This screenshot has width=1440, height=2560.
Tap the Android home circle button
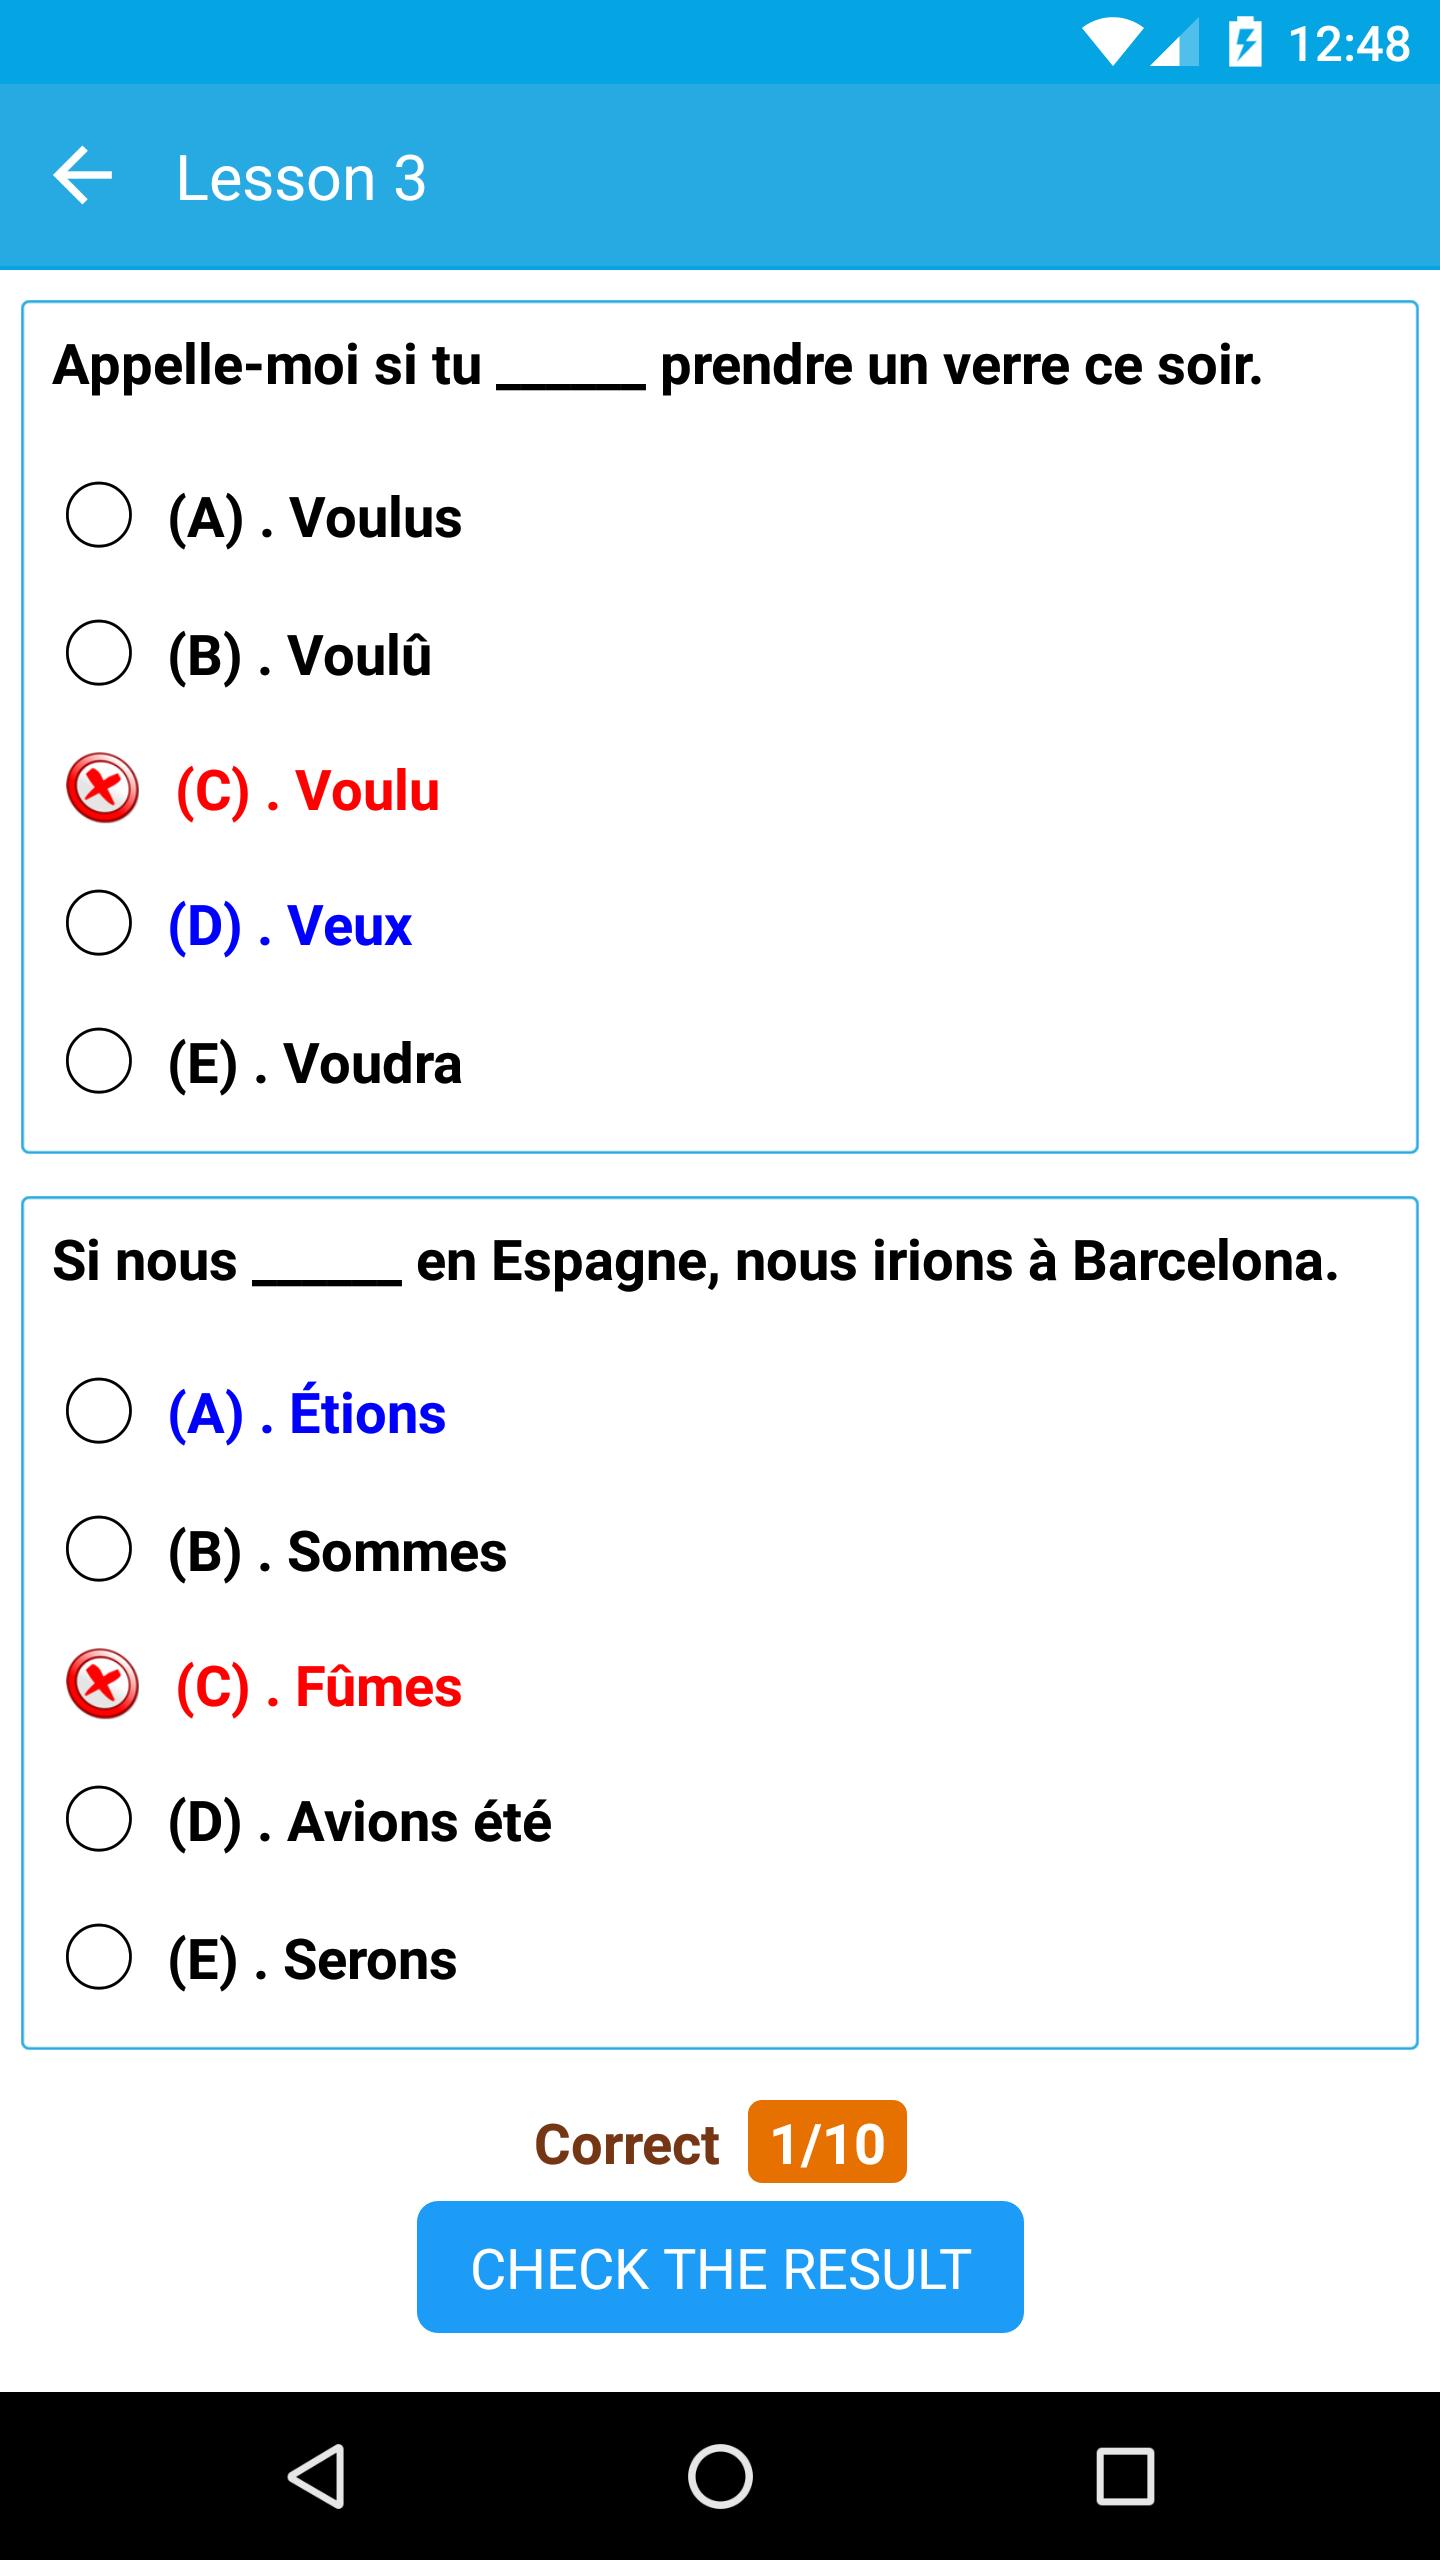click(720, 2476)
